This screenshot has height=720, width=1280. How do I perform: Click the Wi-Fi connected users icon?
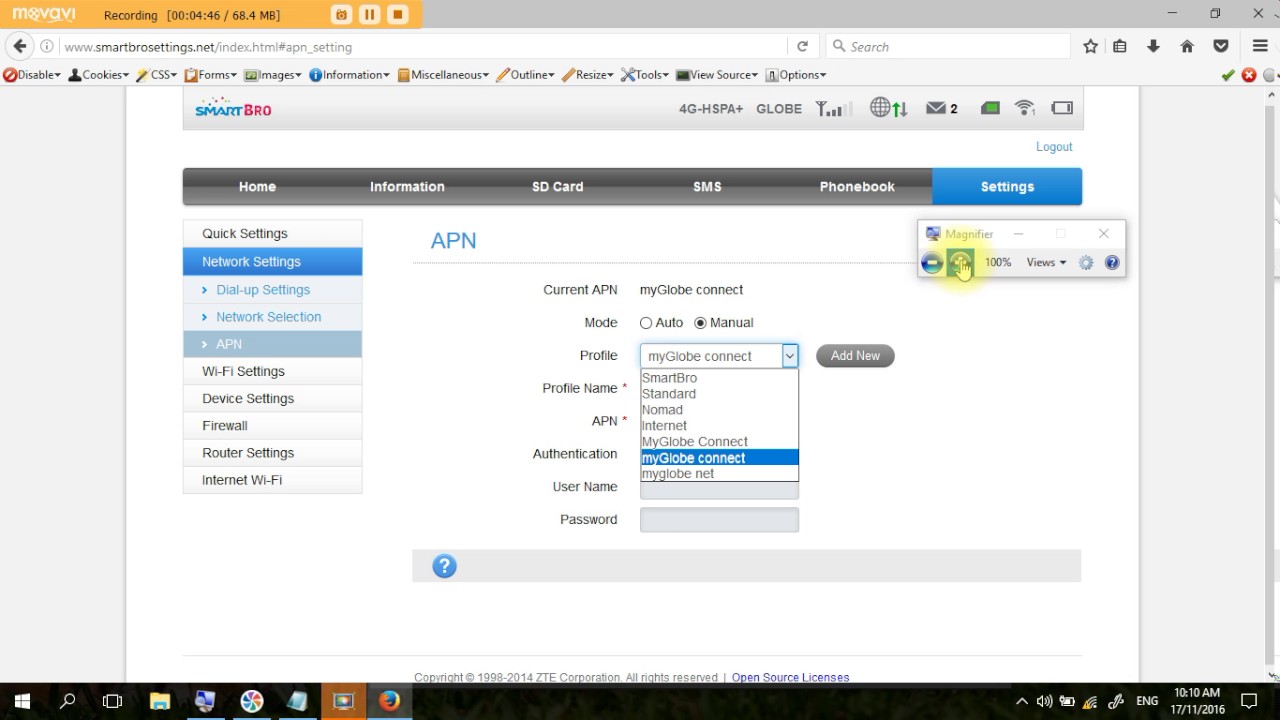pyautogui.click(x=1025, y=108)
